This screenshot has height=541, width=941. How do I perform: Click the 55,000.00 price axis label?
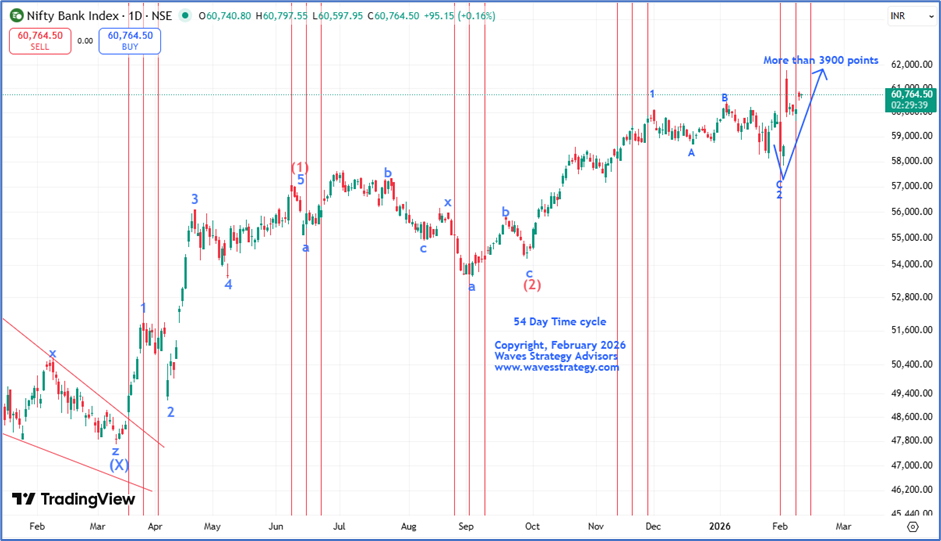click(x=912, y=237)
